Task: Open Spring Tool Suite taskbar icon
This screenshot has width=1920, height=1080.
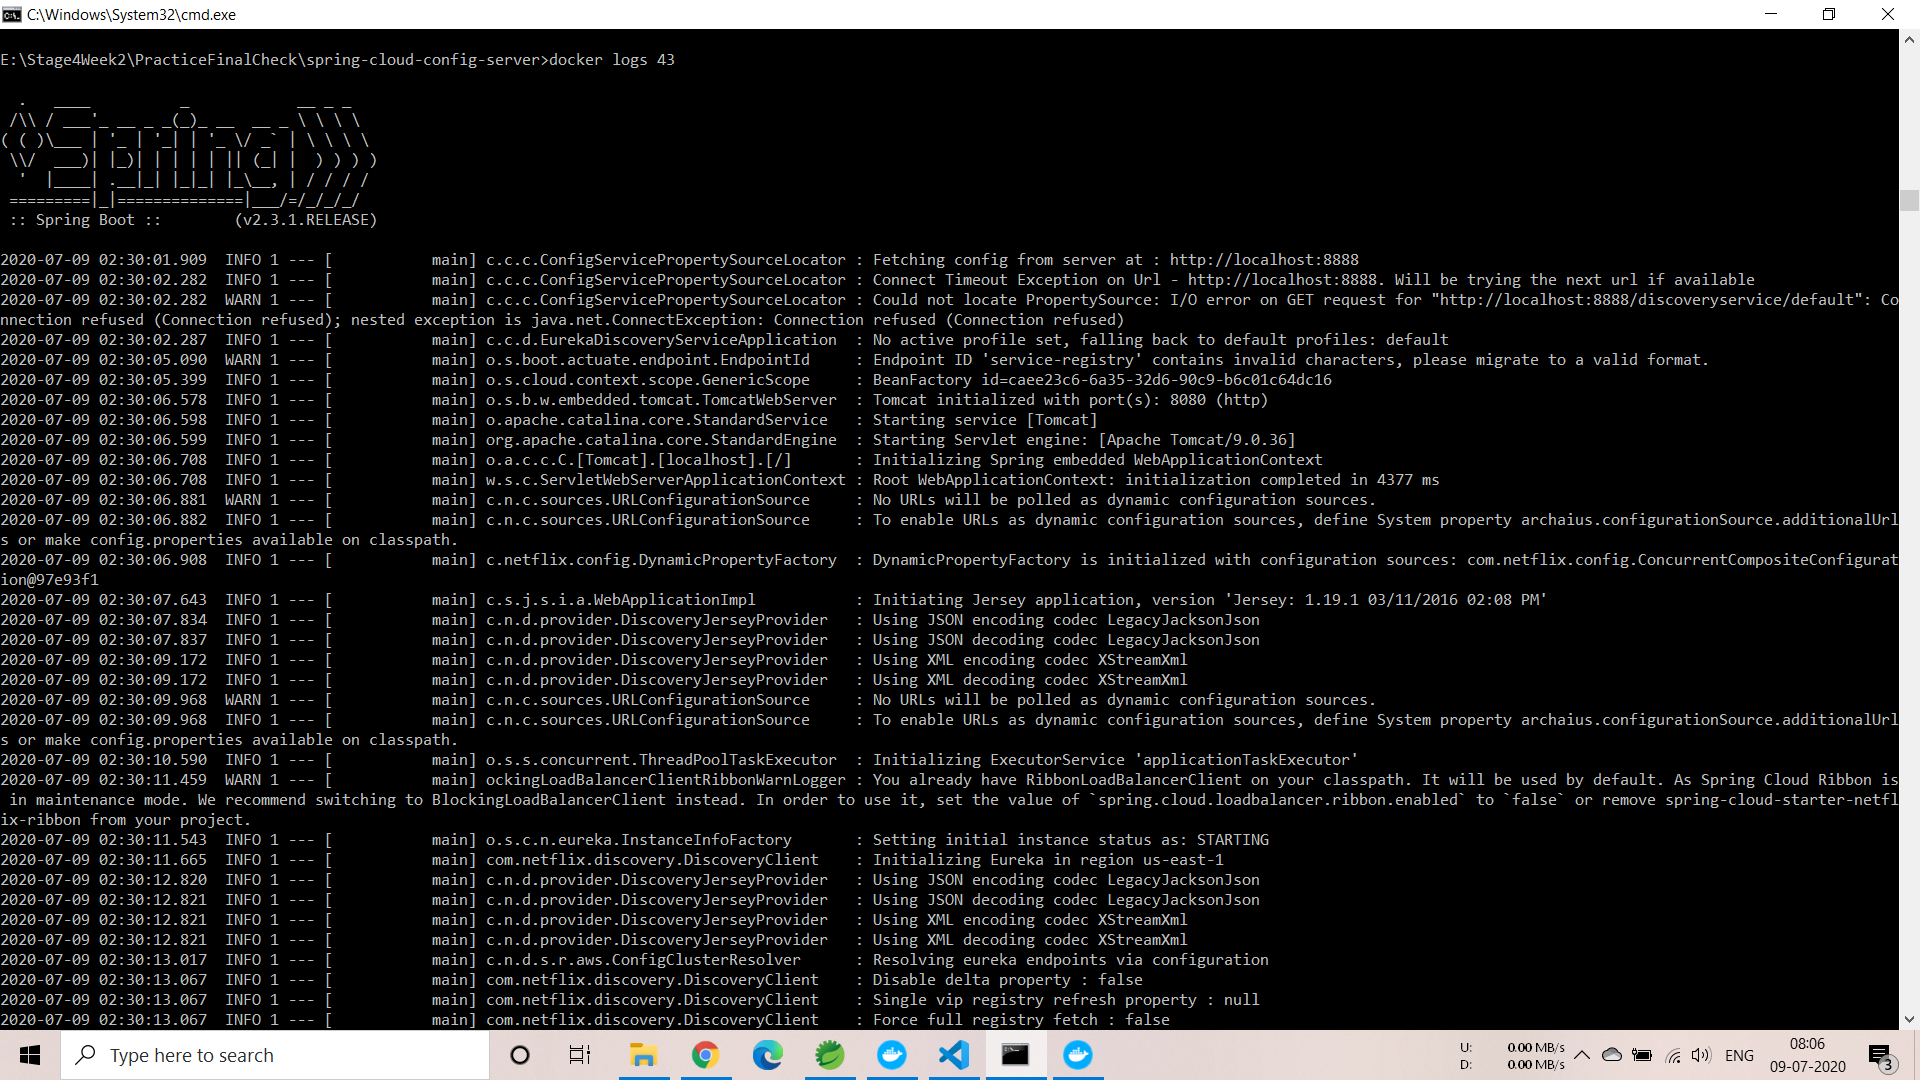Action: [829, 1055]
